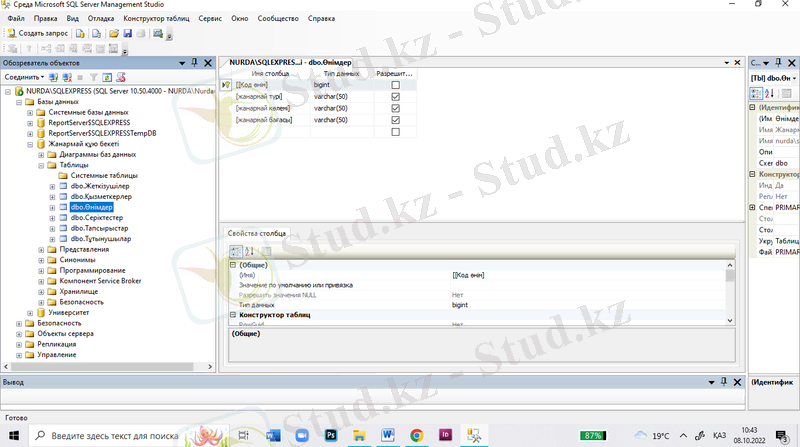Open the Отладка menu
This screenshot has height=447, width=800.
pos(101,18)
